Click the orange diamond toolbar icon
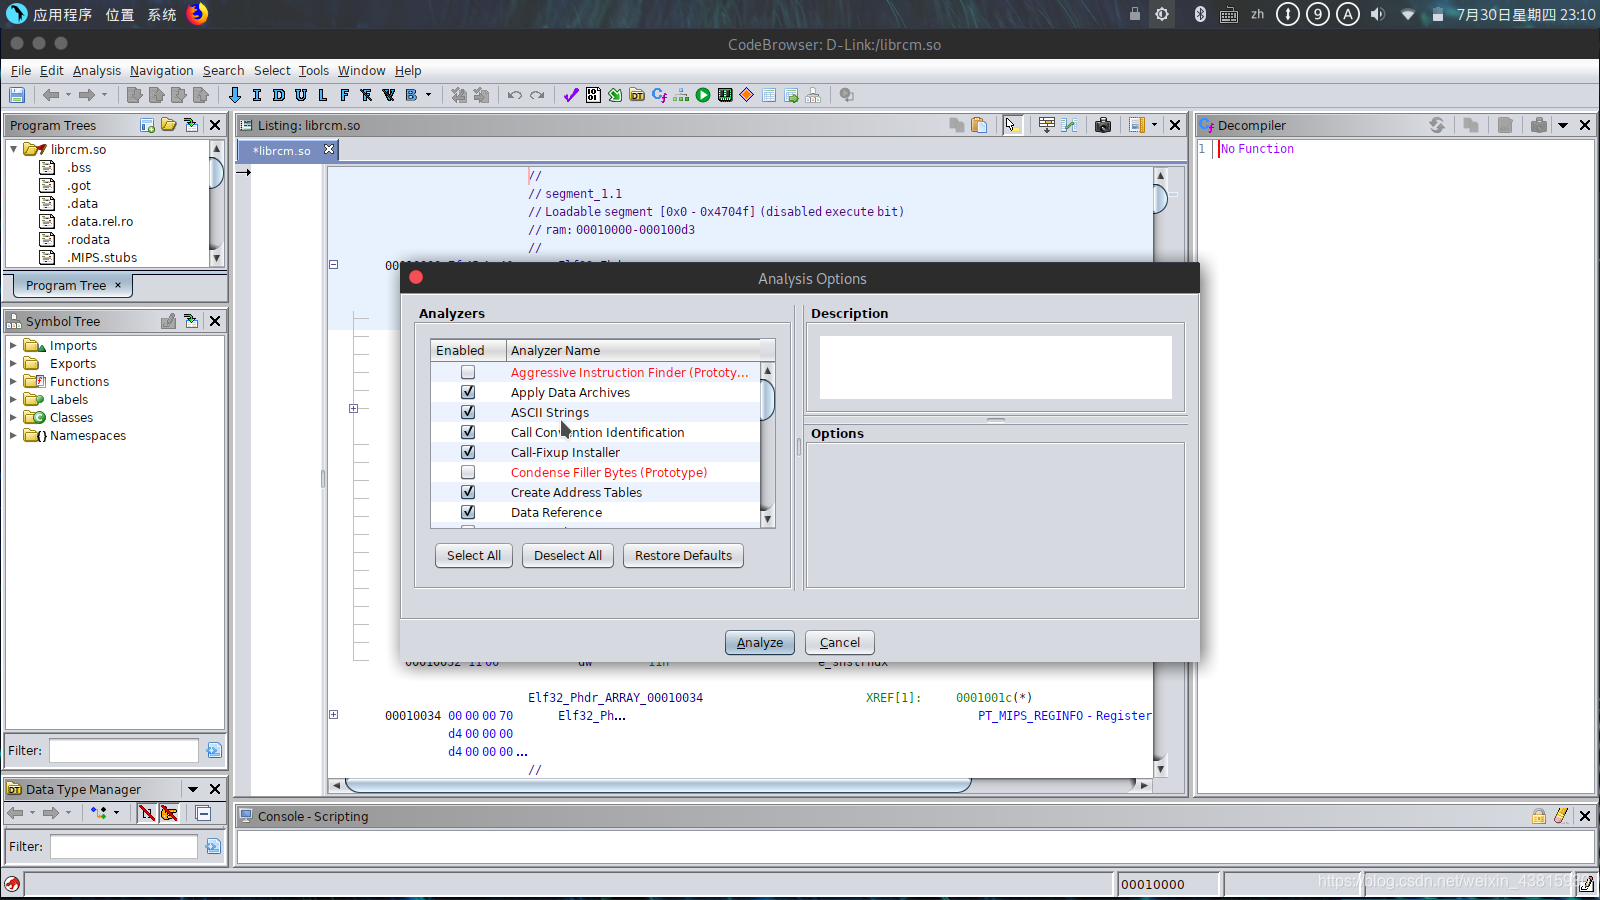1600x900 pixels. 747,95
